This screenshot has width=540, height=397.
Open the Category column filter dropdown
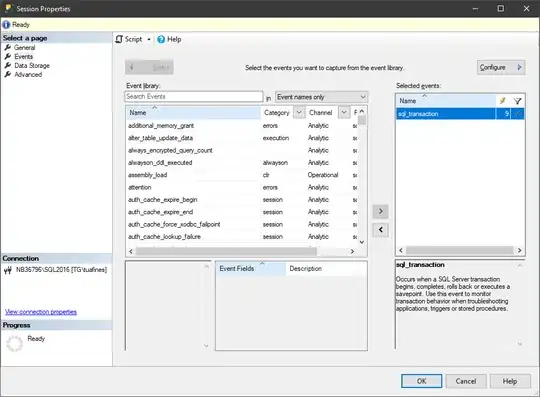pos(299,112)
